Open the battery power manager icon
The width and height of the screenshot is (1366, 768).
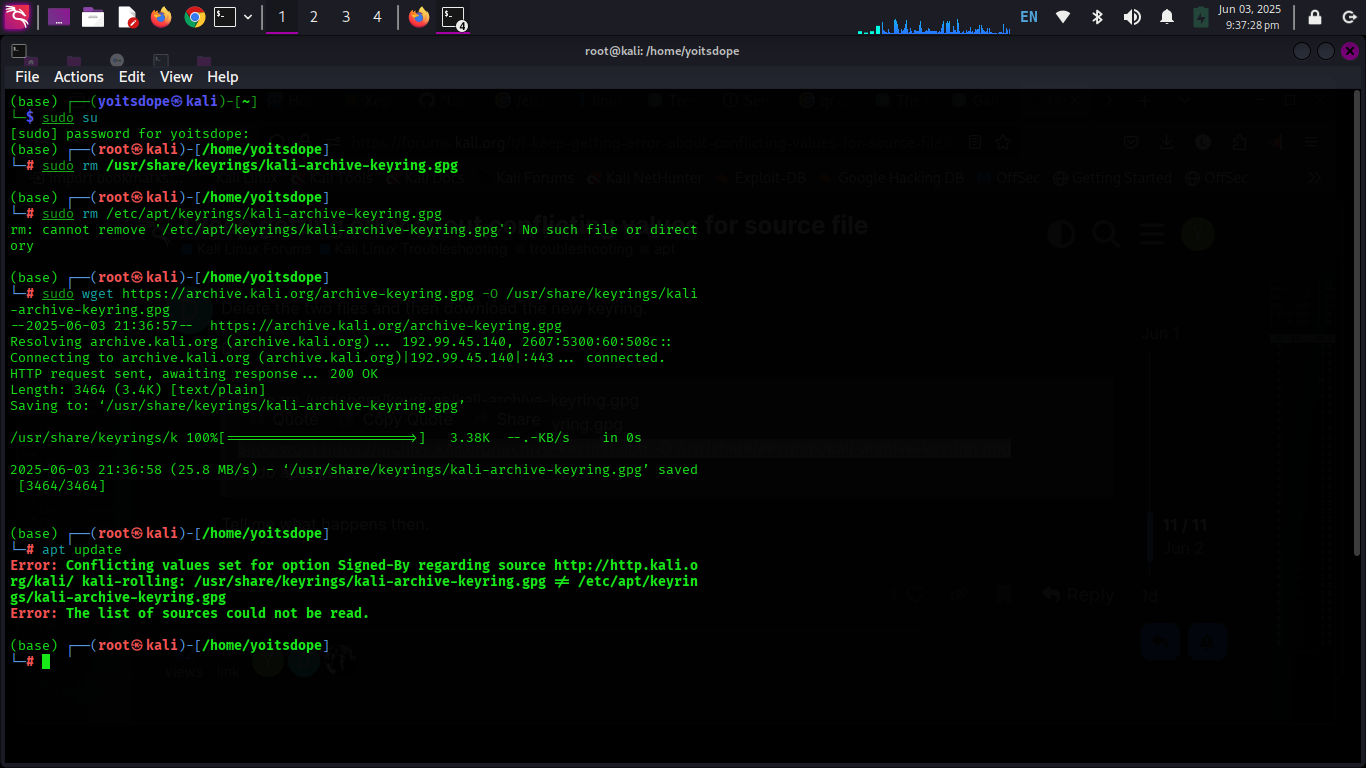(1201, 17)
